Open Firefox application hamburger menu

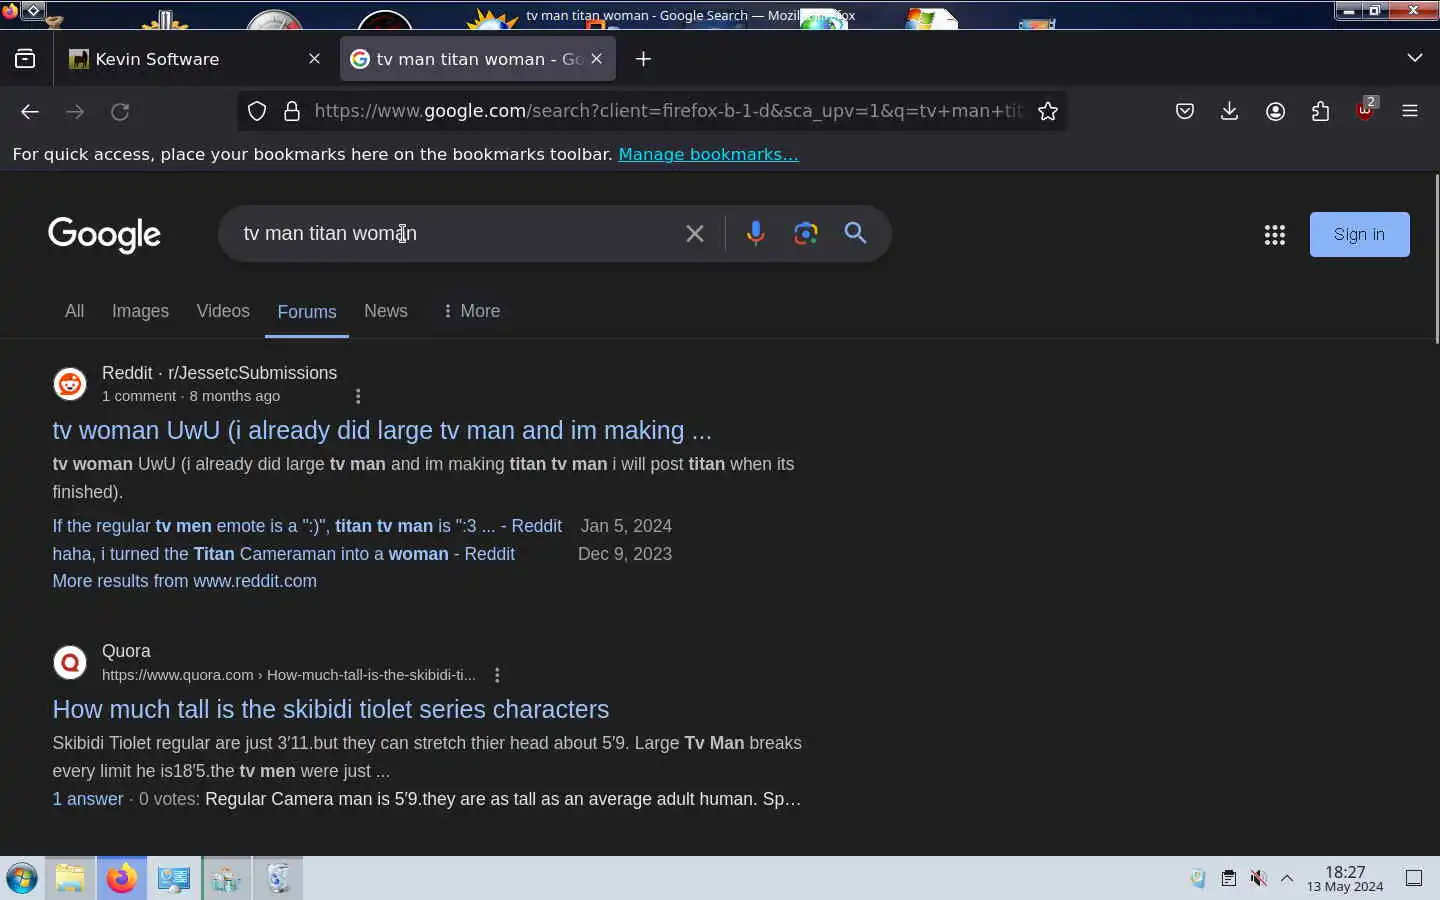[x=1410, y=111]
